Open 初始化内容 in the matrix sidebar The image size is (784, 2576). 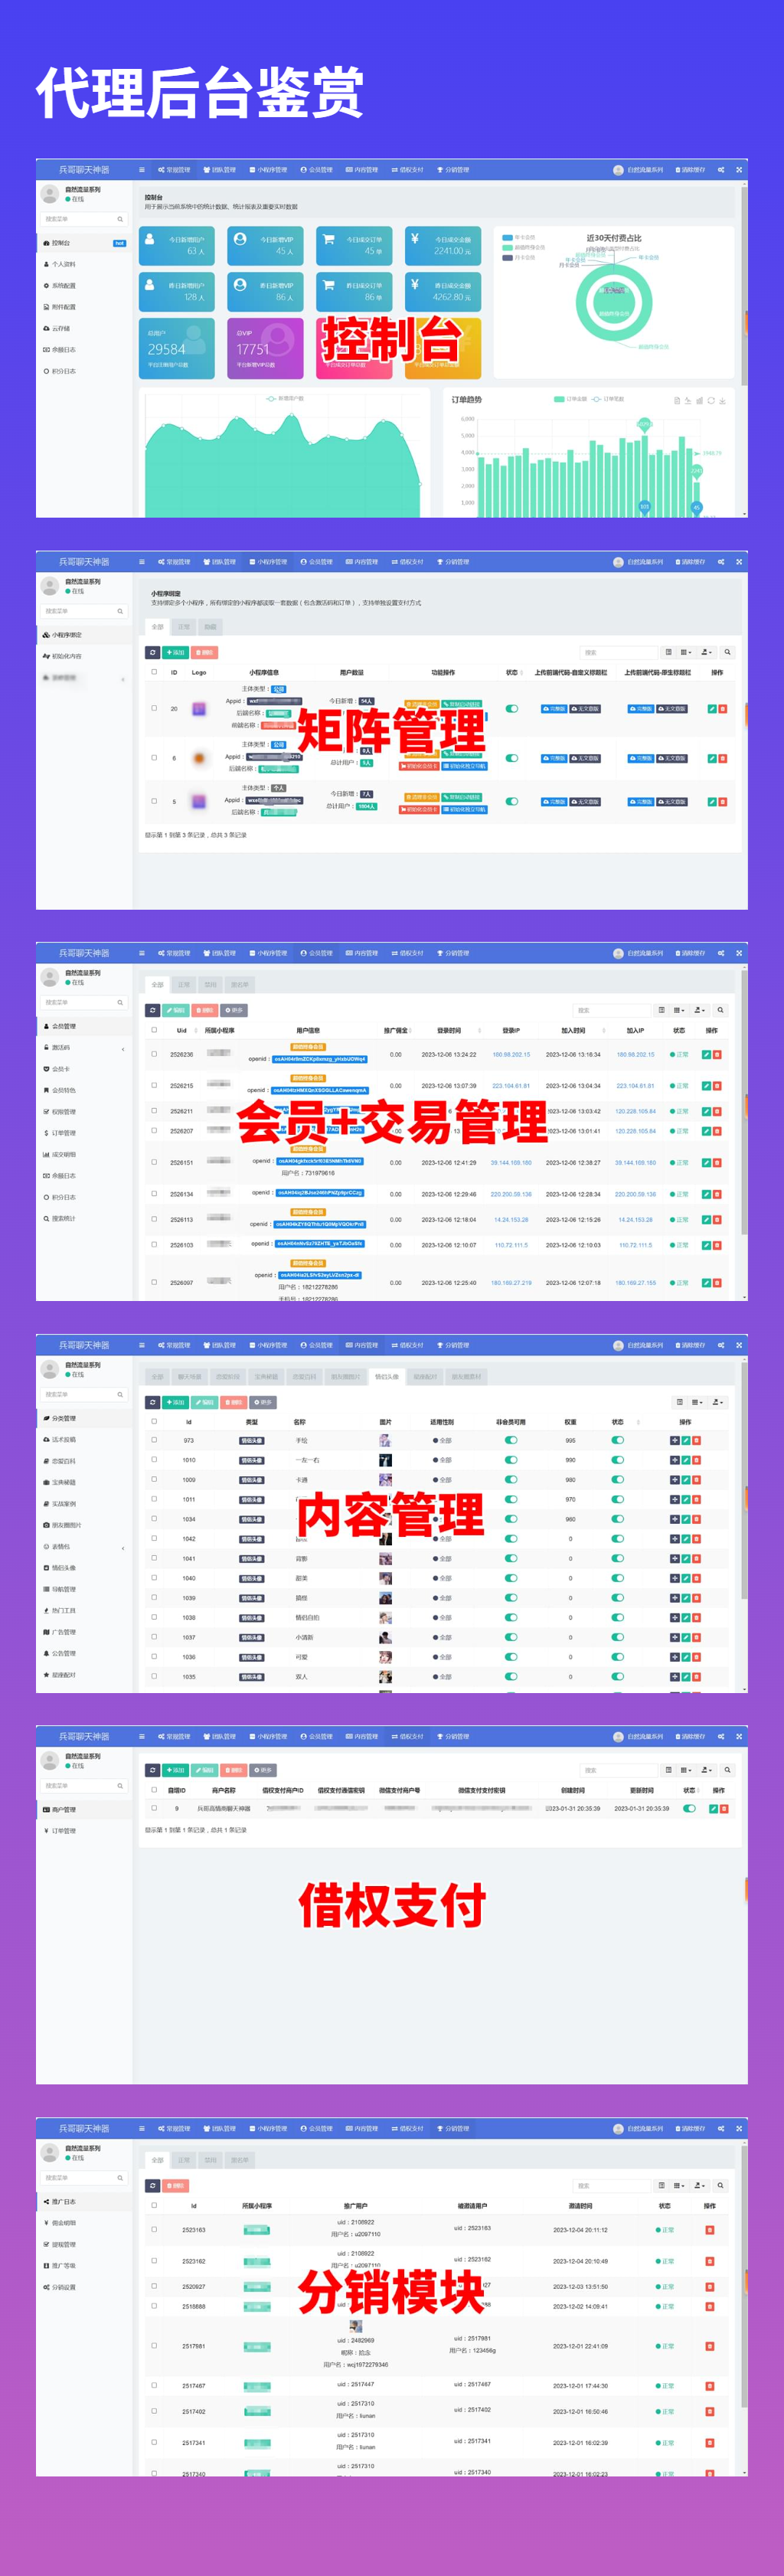pos(66,656)
